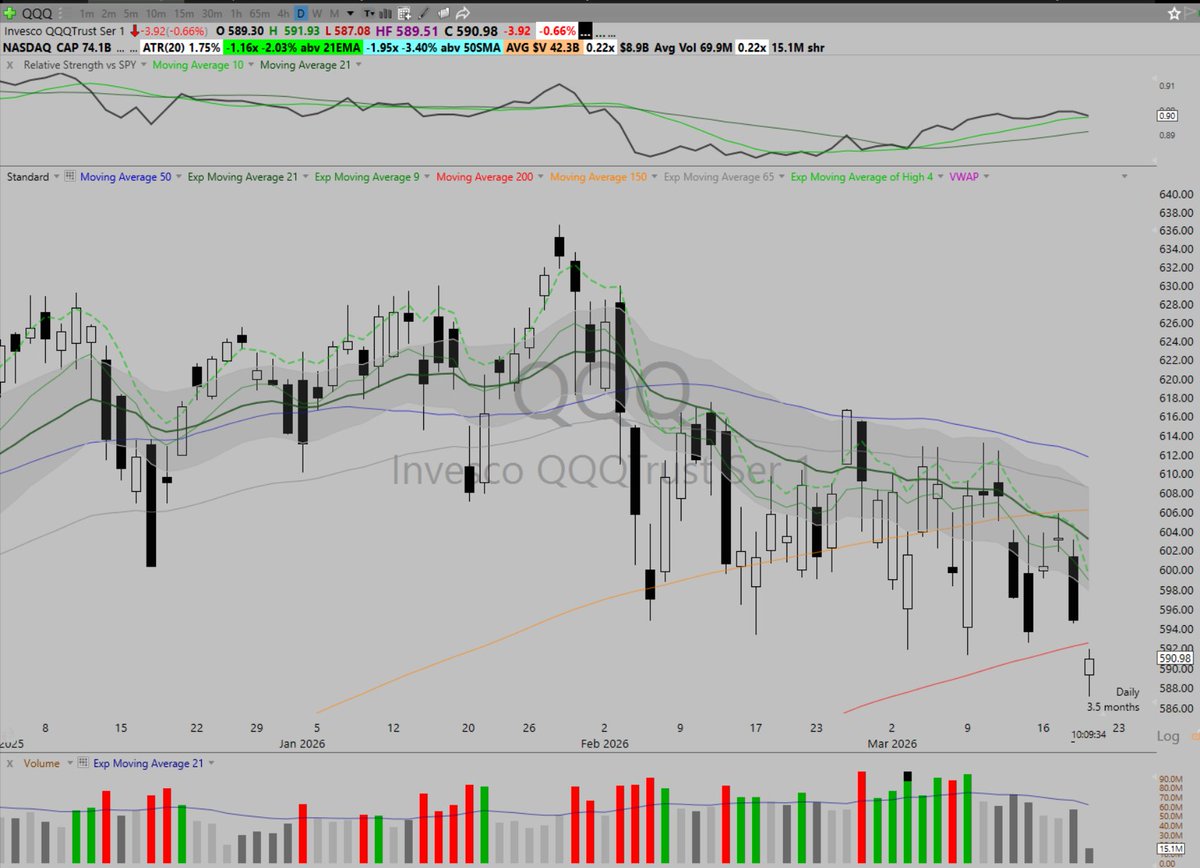This screenshot has width=1200, height=868.
Task: Select the 30m timeframe
Action: coord(212,13)
